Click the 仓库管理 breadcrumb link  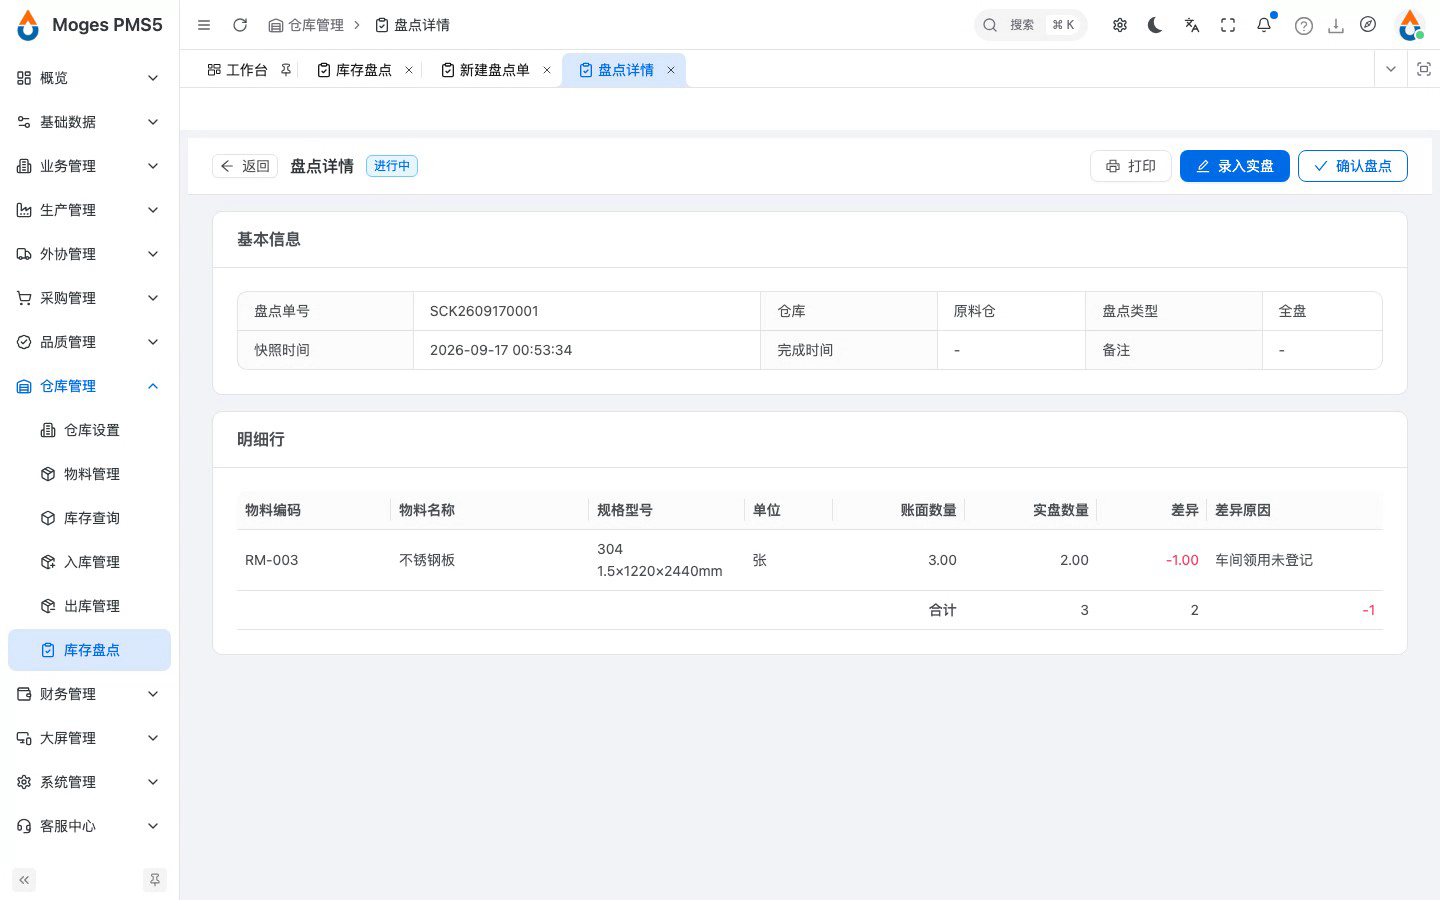point(306,25)
